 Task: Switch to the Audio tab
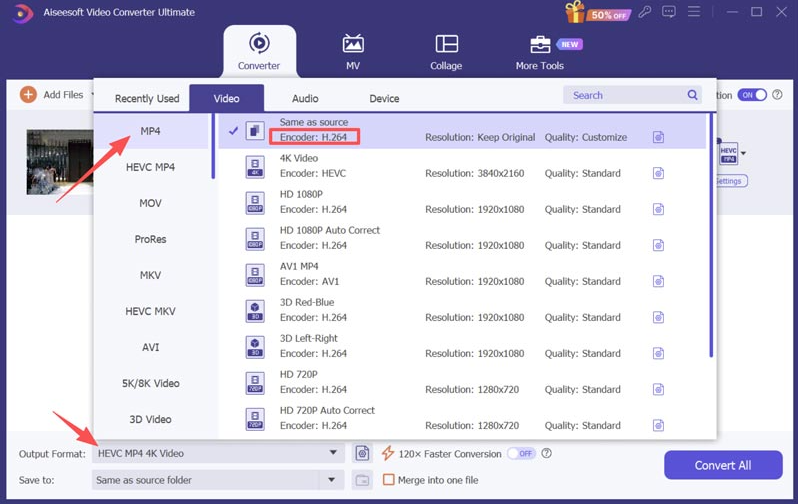click(x=305, y=98)
